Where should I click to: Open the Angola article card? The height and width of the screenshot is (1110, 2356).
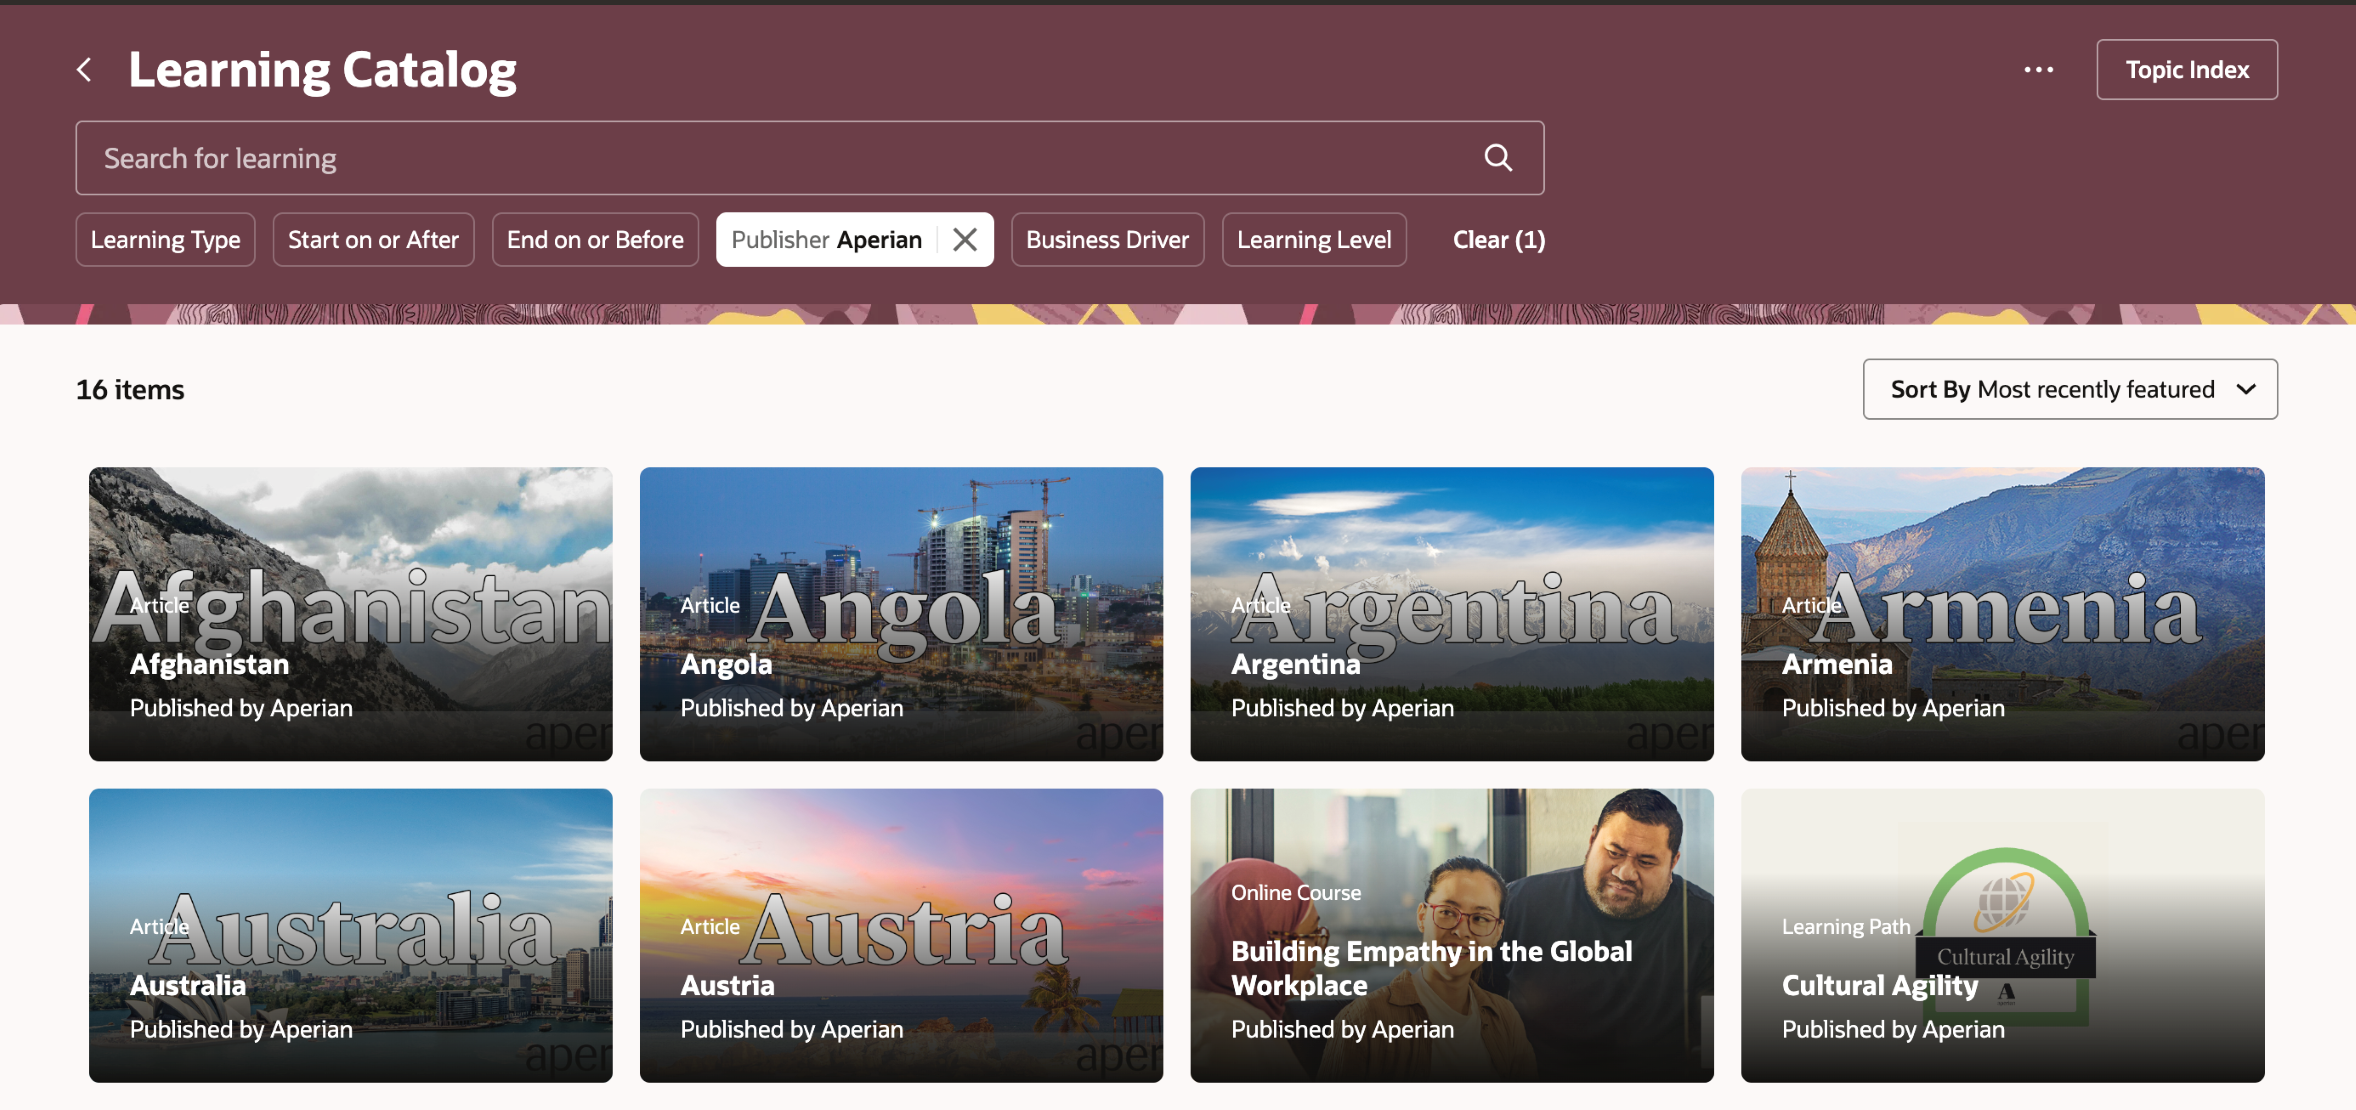click(x=901, y=614)
